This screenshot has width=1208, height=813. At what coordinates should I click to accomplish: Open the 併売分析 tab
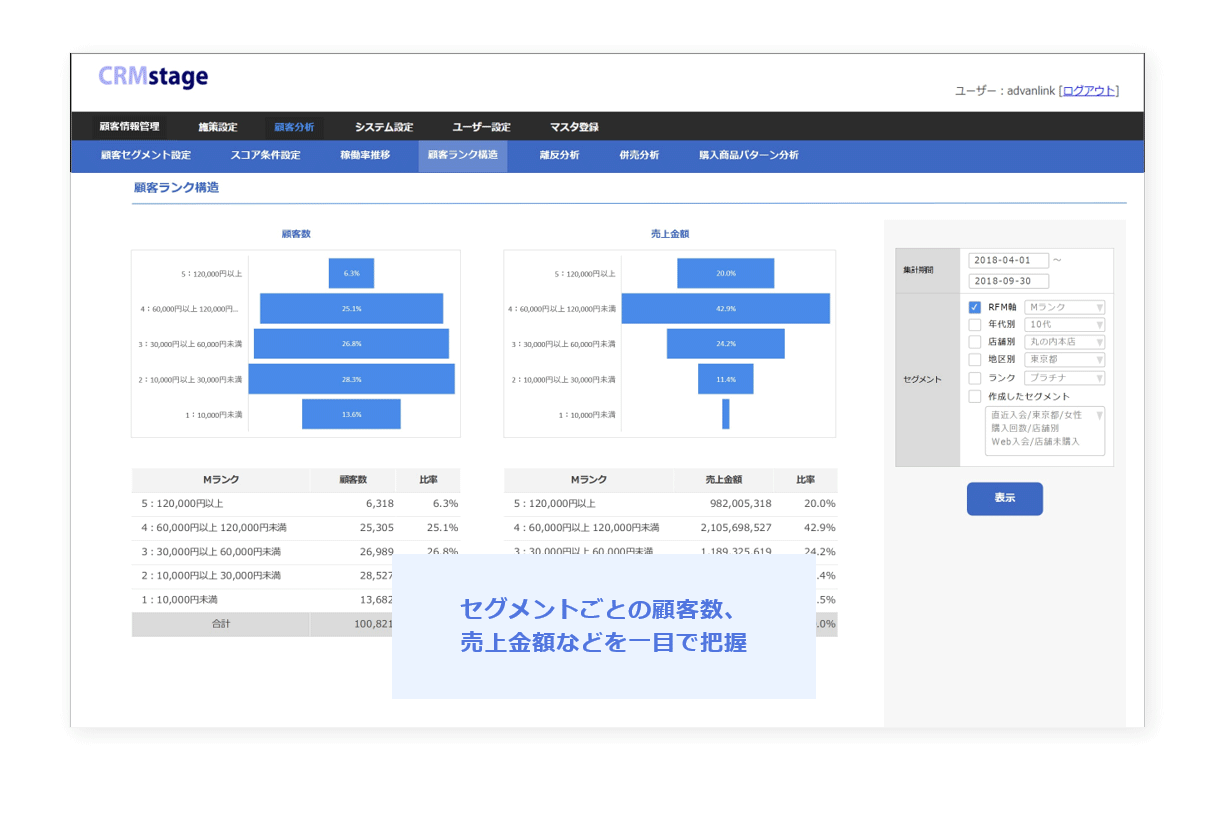pyautogui.click(x=639, y=156)
